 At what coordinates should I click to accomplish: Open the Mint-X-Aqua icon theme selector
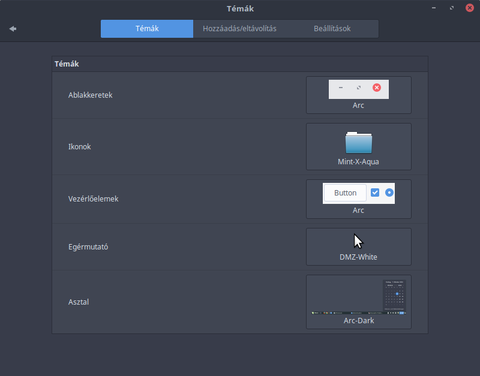359,147
